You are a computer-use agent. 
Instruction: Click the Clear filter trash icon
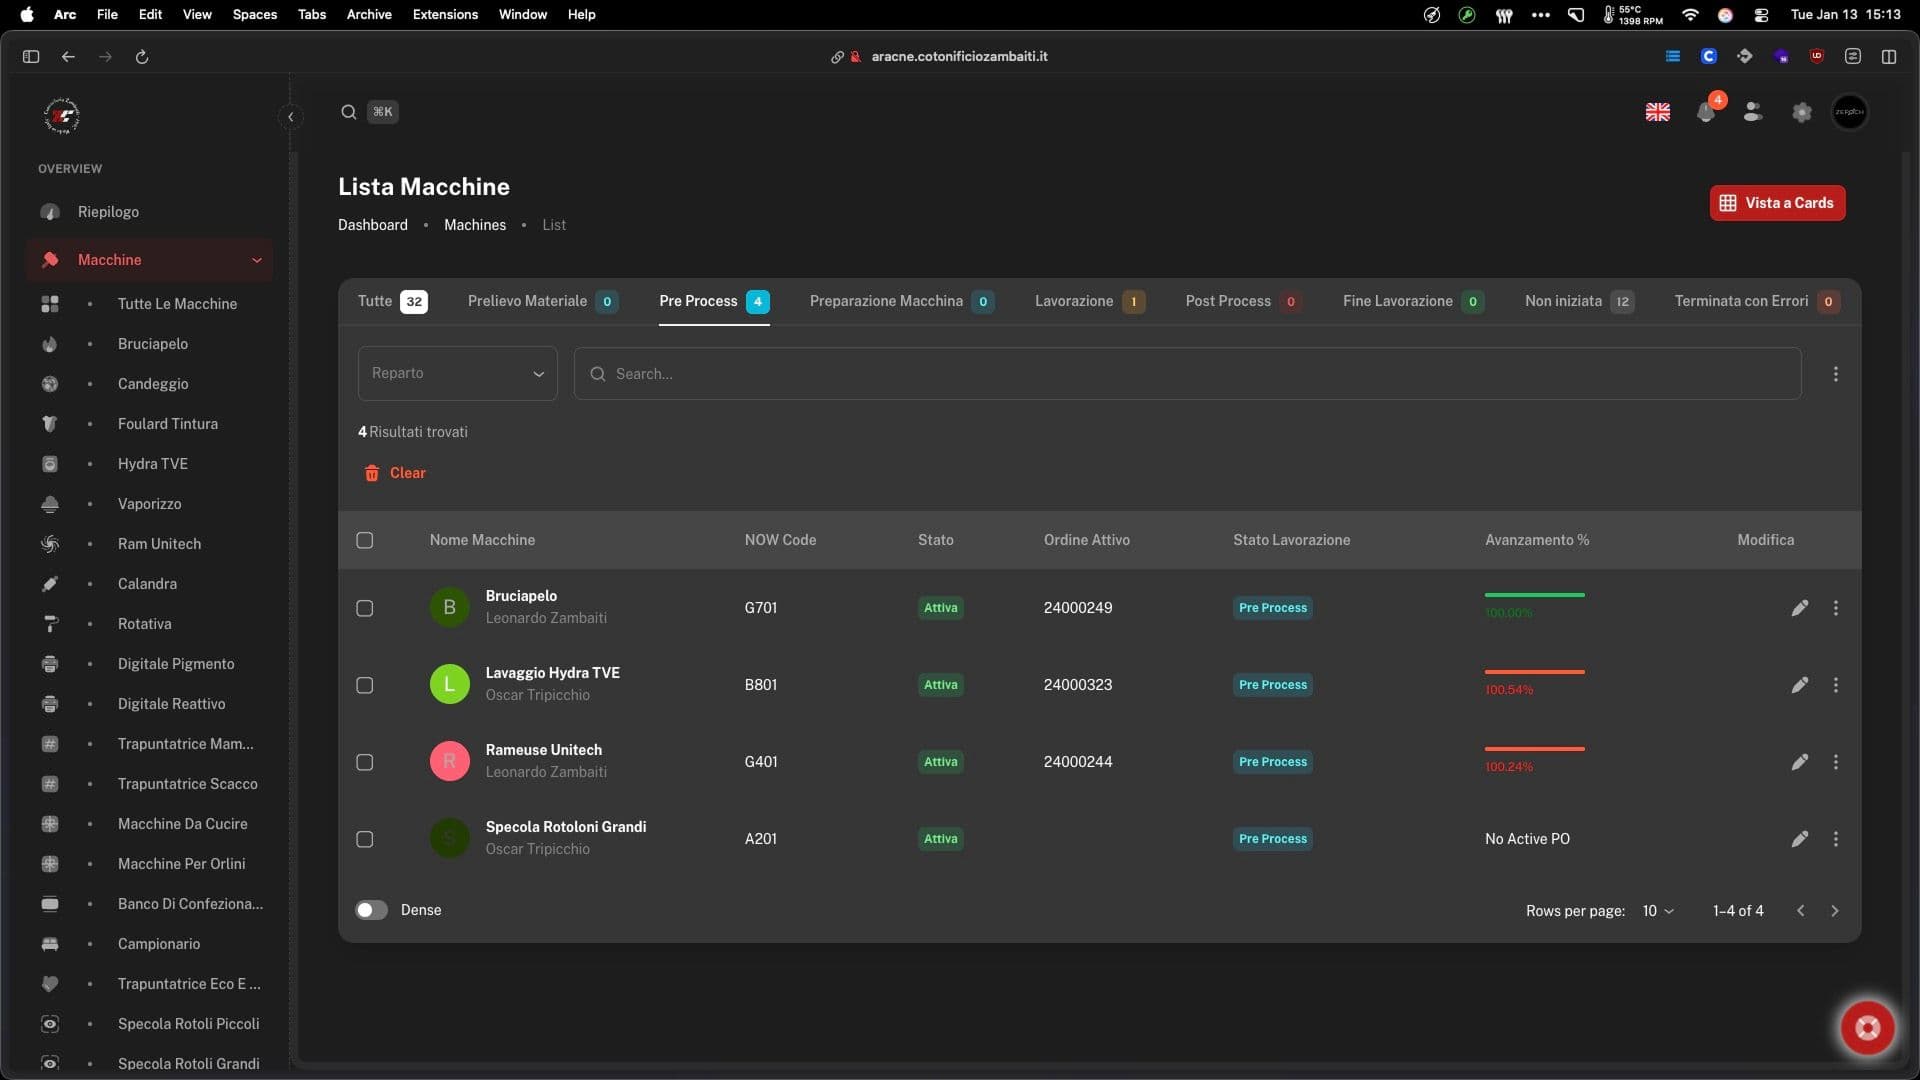coord(372,473)
